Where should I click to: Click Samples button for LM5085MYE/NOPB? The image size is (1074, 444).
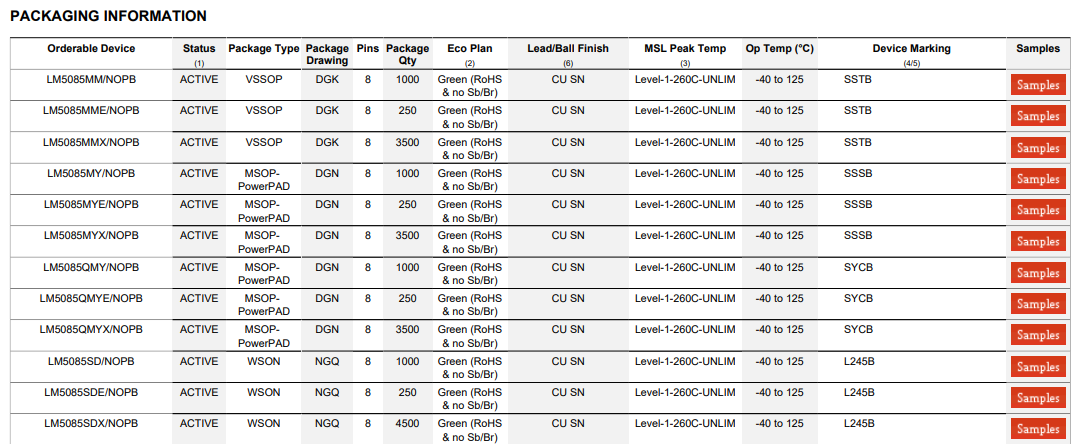(1038, 210)
